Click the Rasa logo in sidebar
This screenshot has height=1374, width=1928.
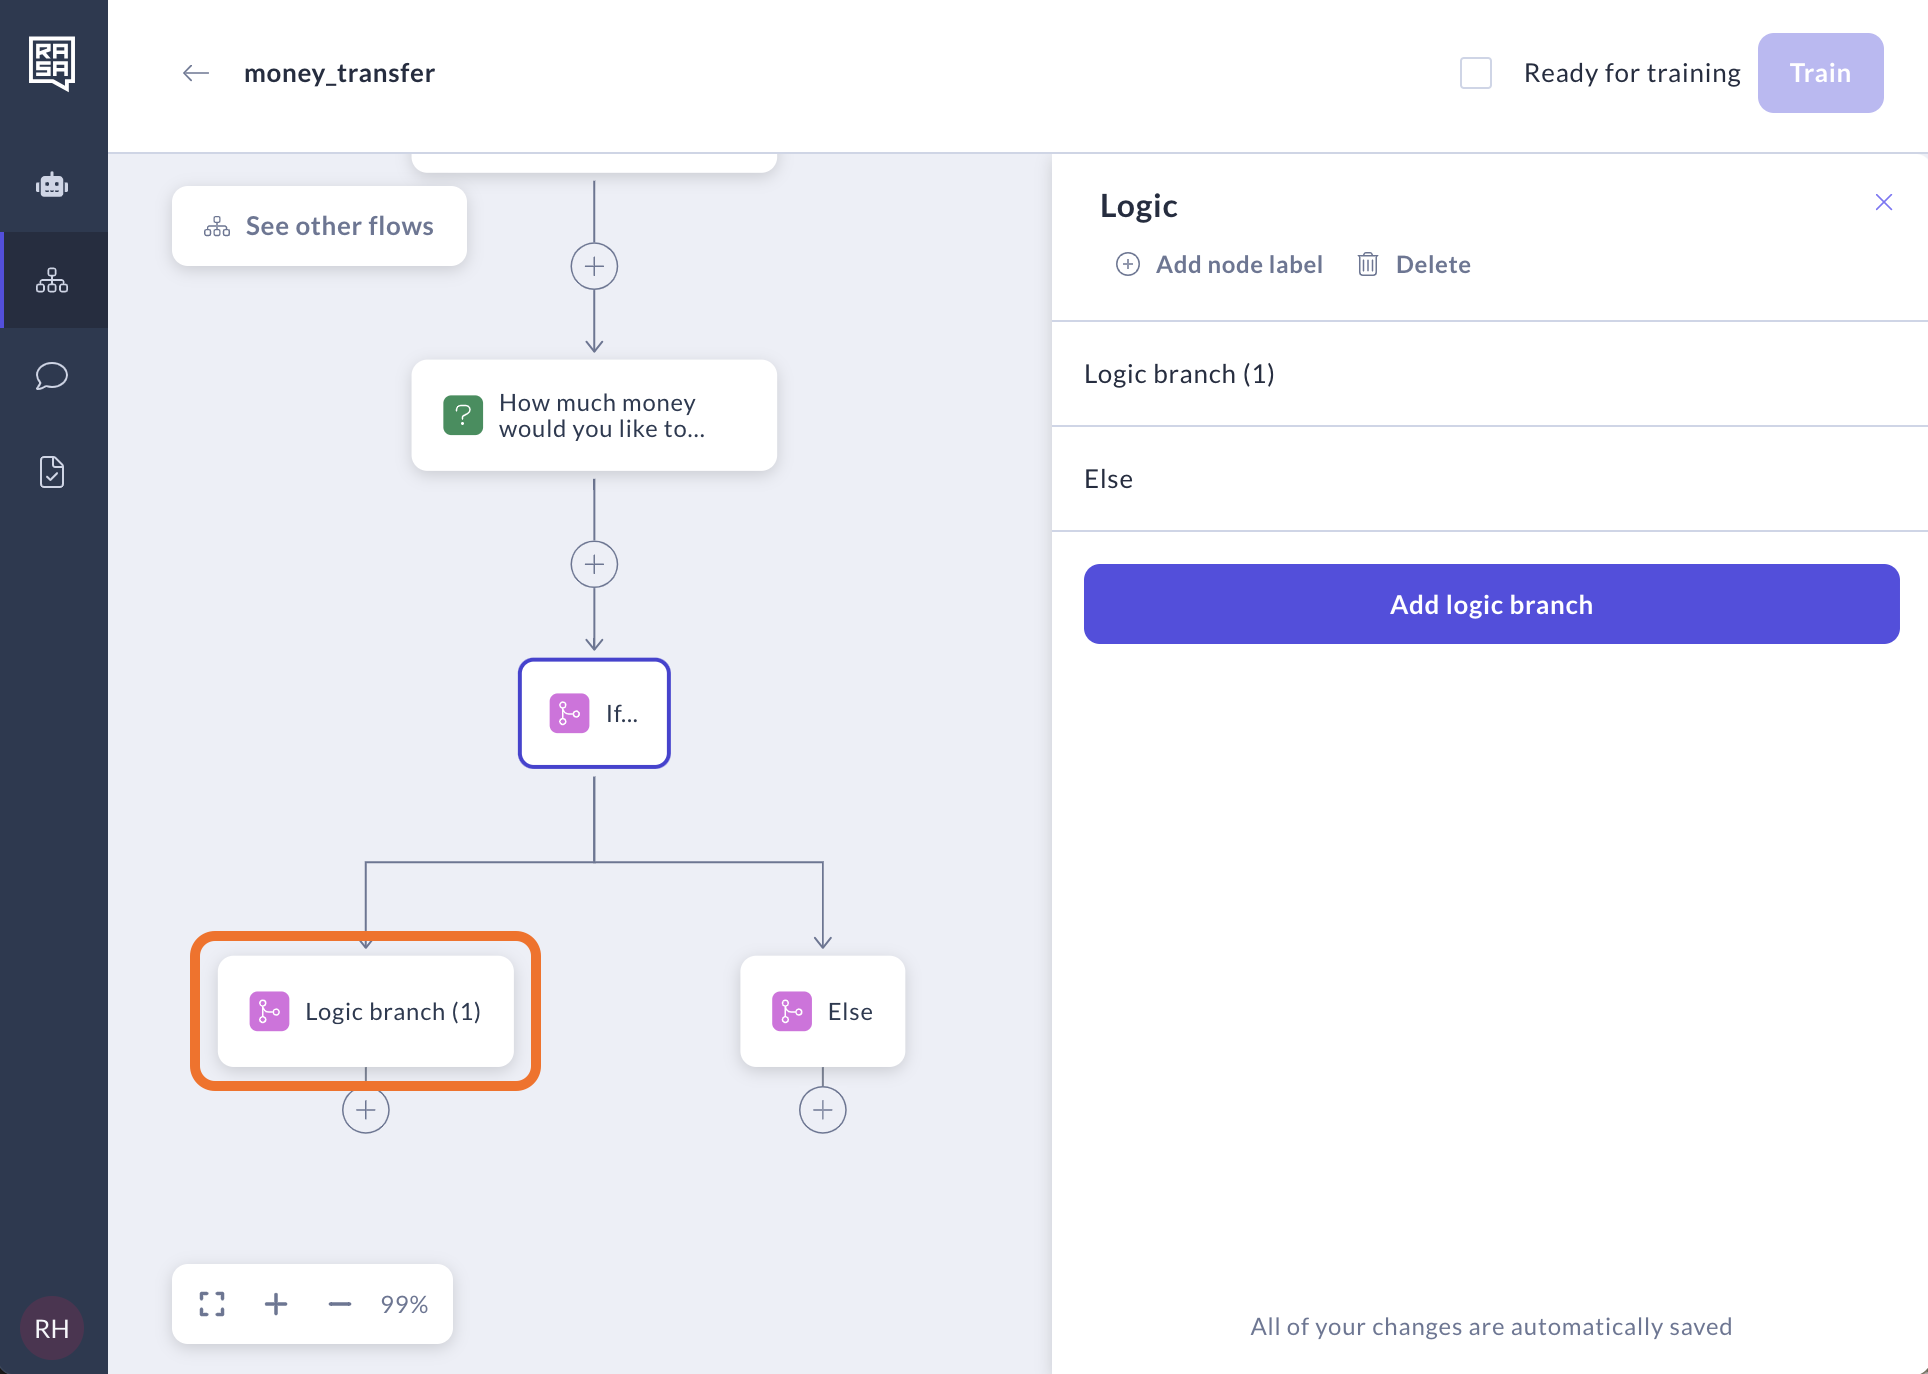click(x=52, y=63)
